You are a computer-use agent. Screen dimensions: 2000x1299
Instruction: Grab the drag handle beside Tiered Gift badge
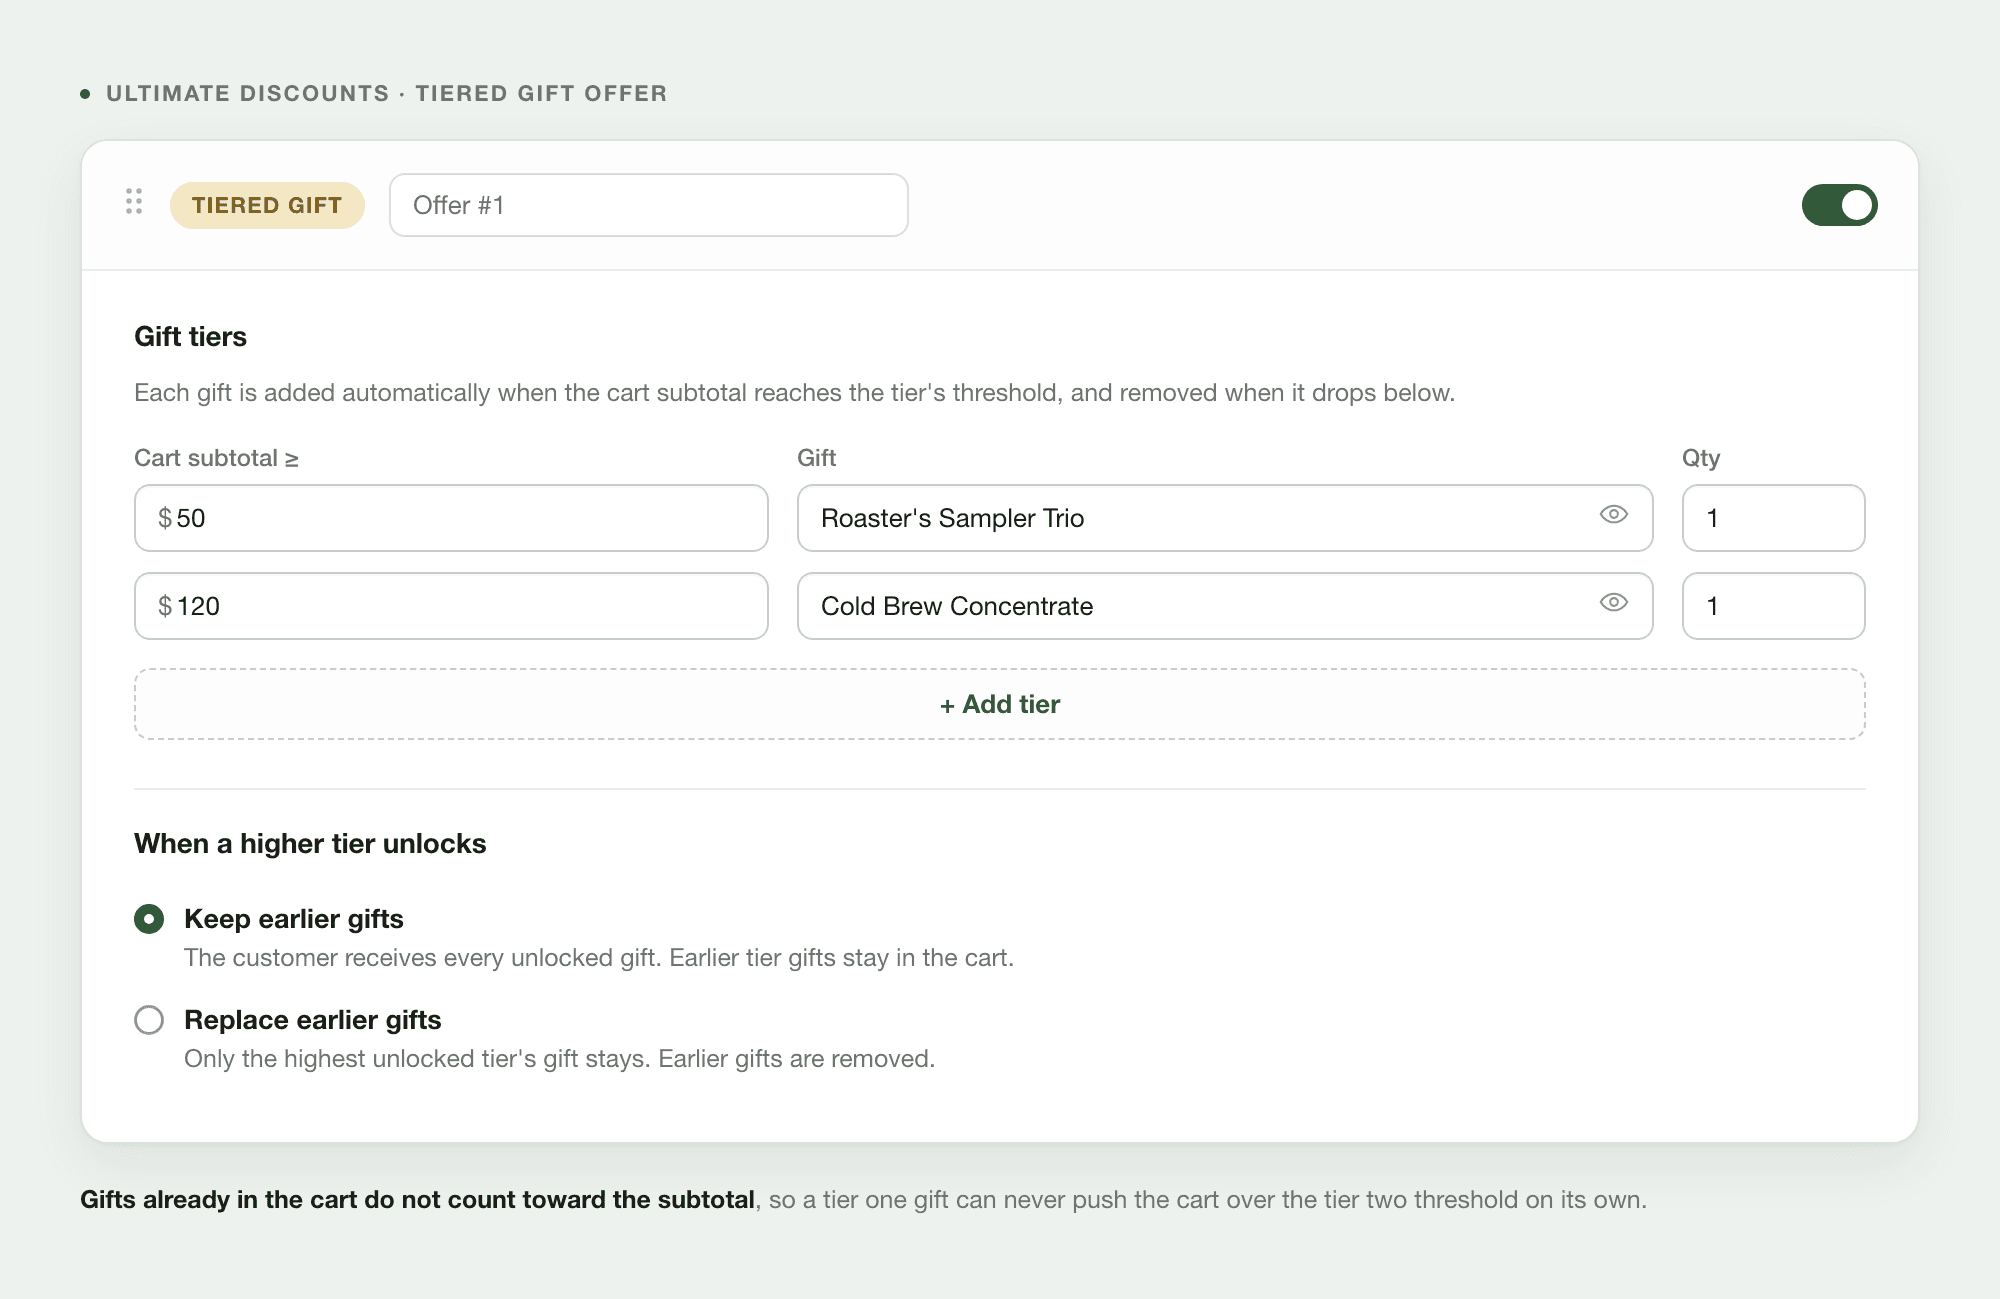tap(134, 202)
